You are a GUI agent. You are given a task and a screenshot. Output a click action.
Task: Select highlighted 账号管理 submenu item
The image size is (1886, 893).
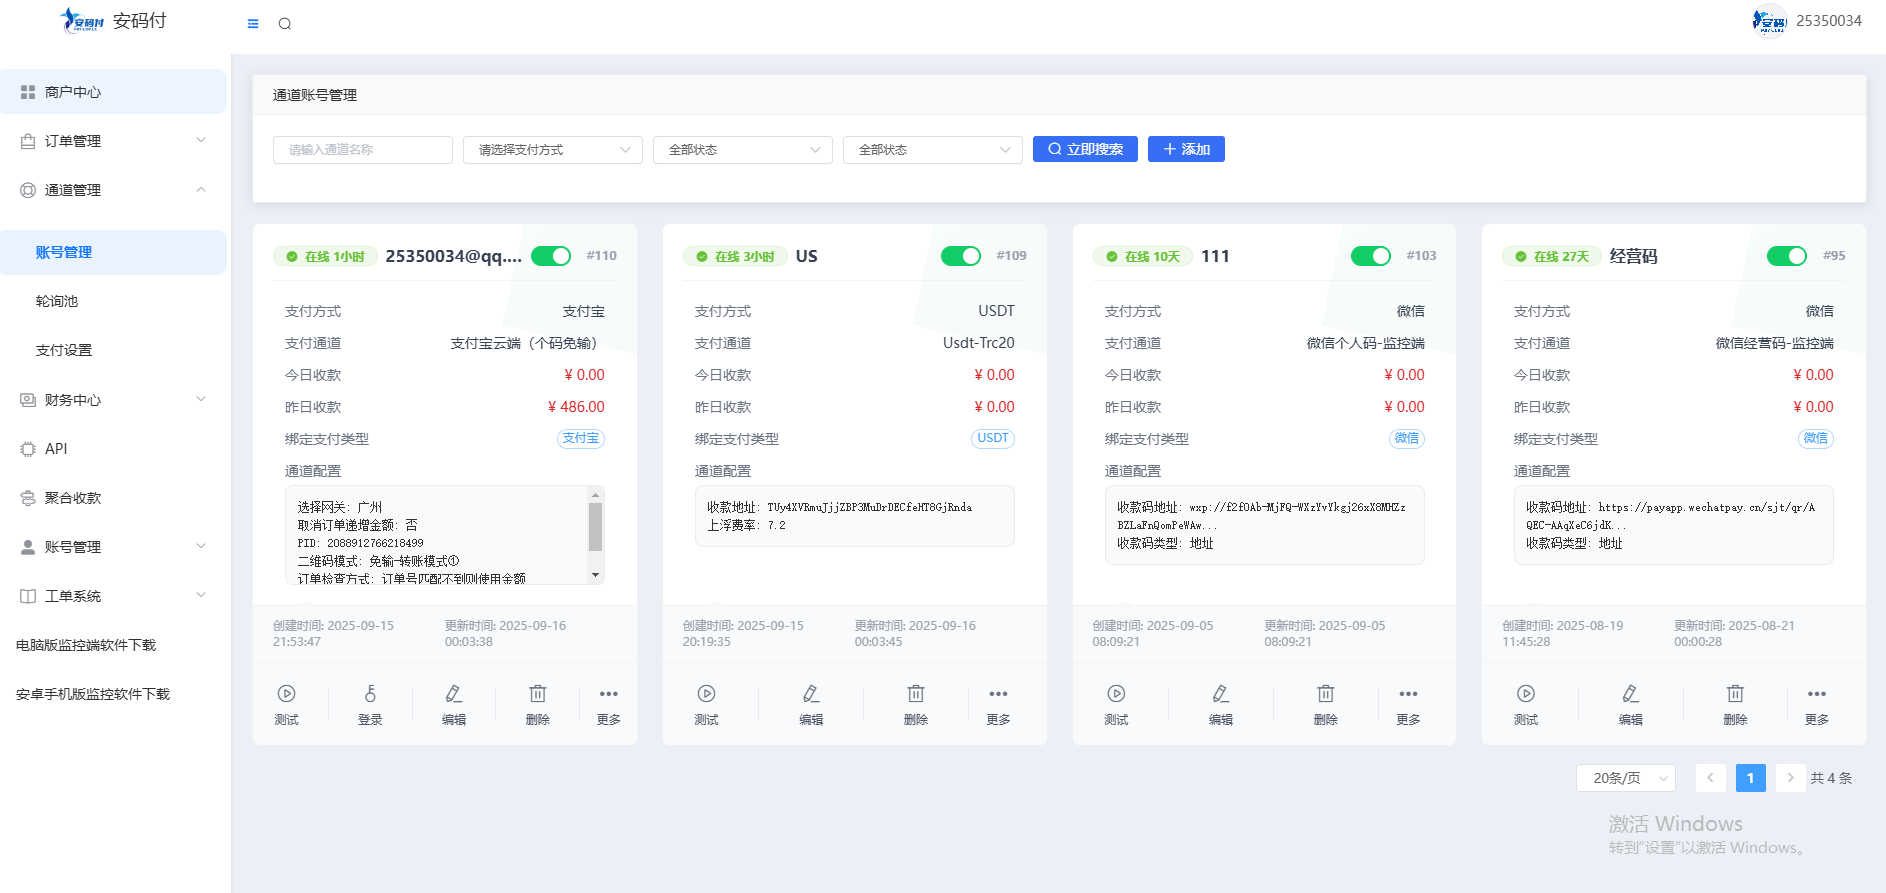click(113, 252)
